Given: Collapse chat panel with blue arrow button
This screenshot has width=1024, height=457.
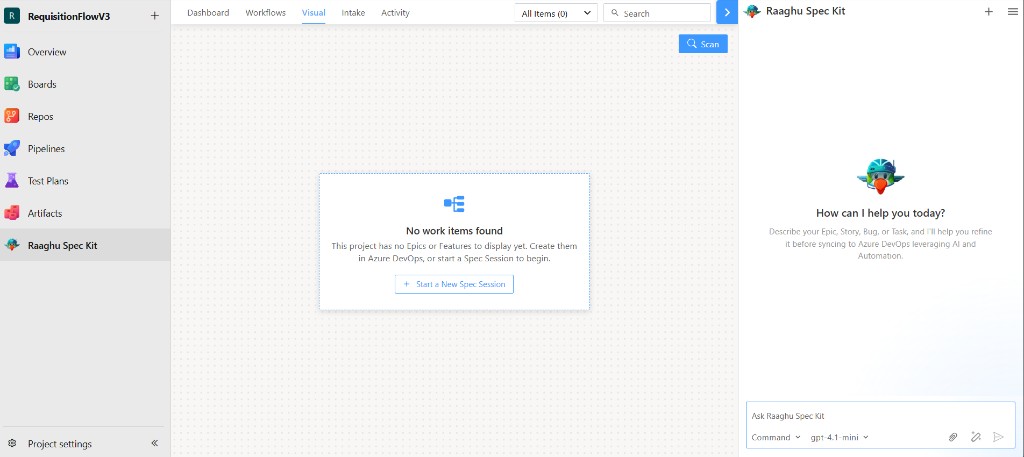Looking at the screenshot, I should pyautogui.click(x=727, y=12).
